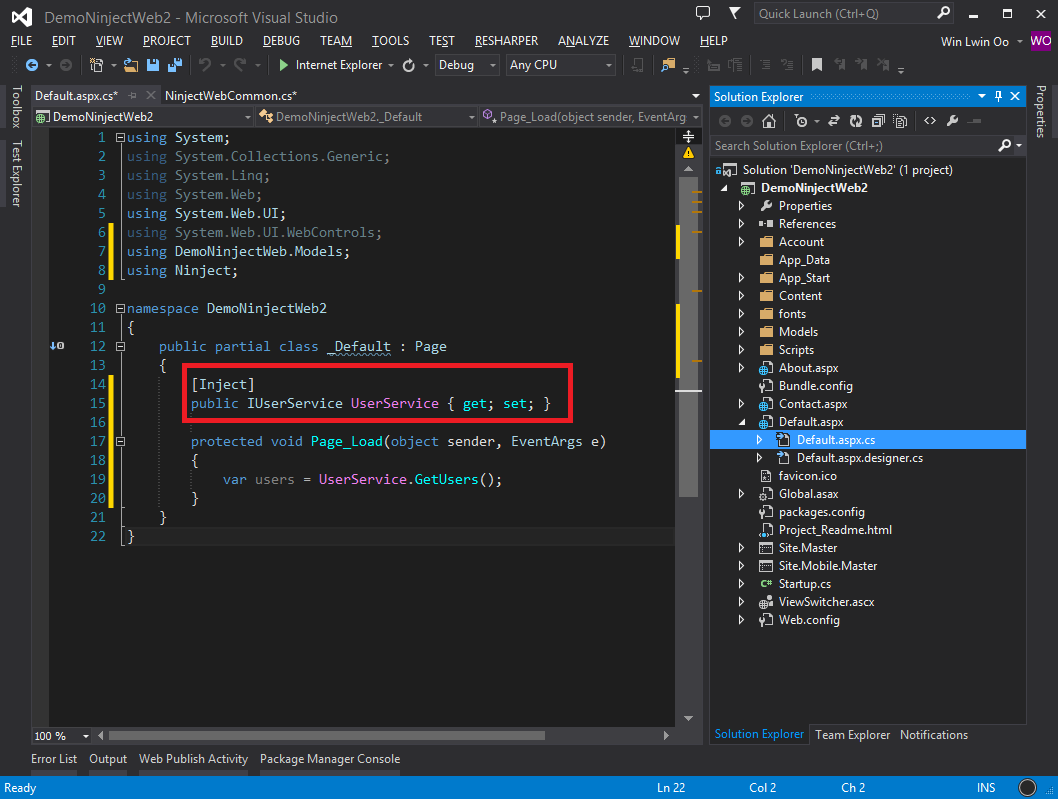Open Properties via the wrench icon

tap(953, 121)
